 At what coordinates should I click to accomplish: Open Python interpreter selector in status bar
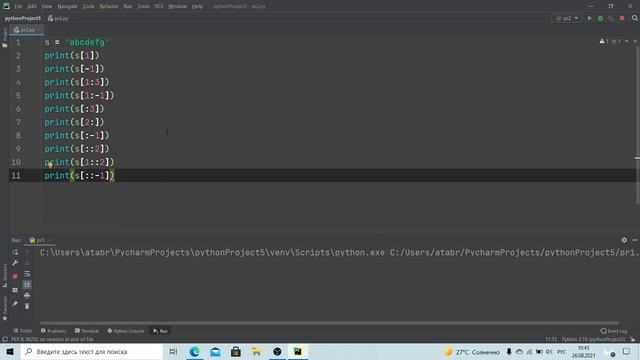(x=593, y=339)
